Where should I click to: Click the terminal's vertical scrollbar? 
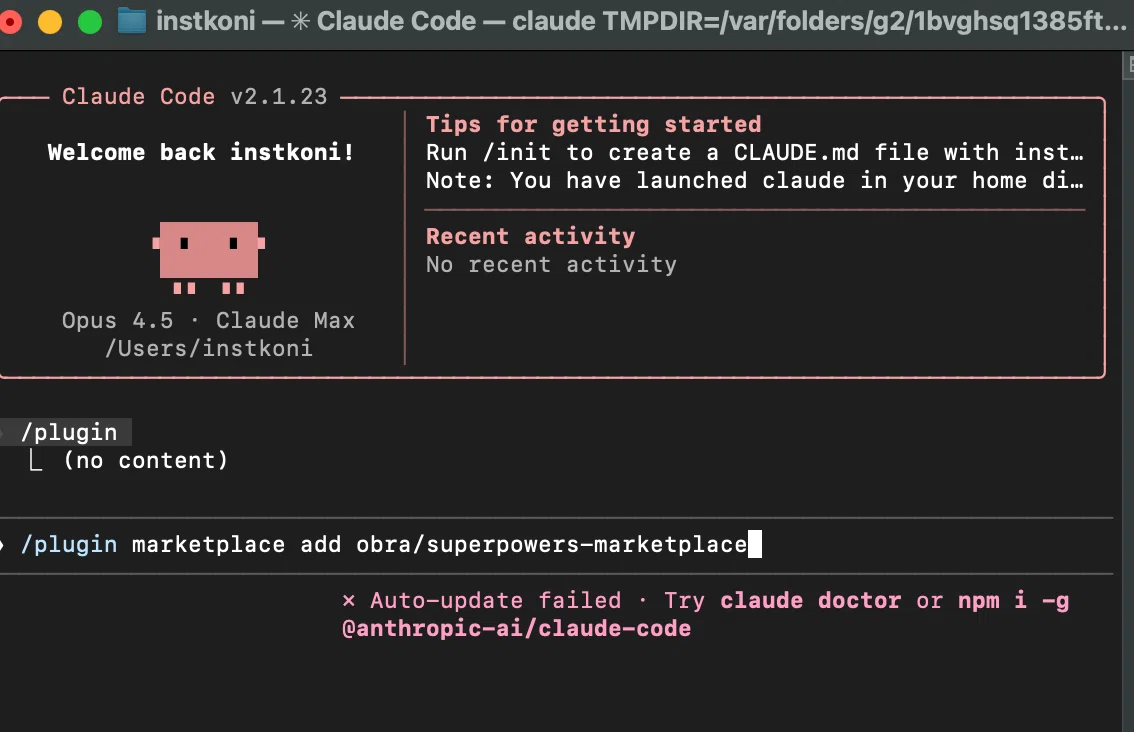1127,391
